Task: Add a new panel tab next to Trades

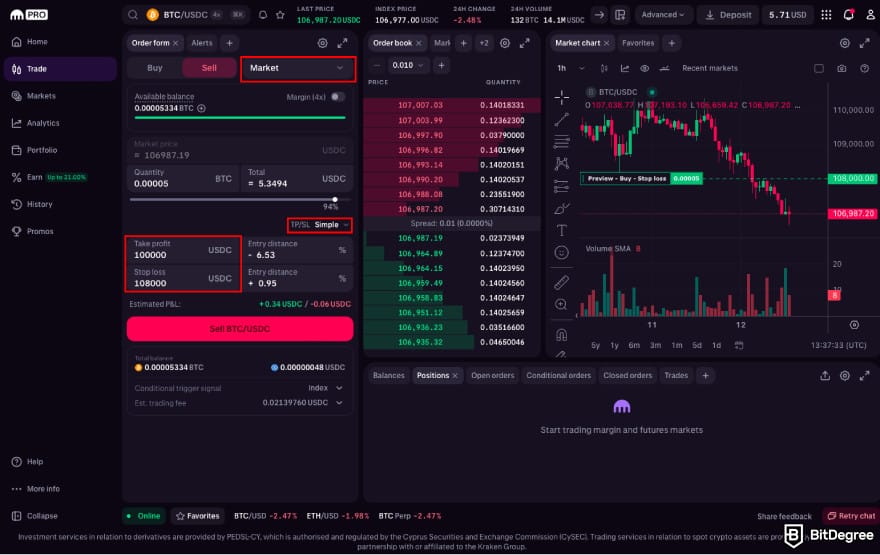Action: (x=705, y=375)
